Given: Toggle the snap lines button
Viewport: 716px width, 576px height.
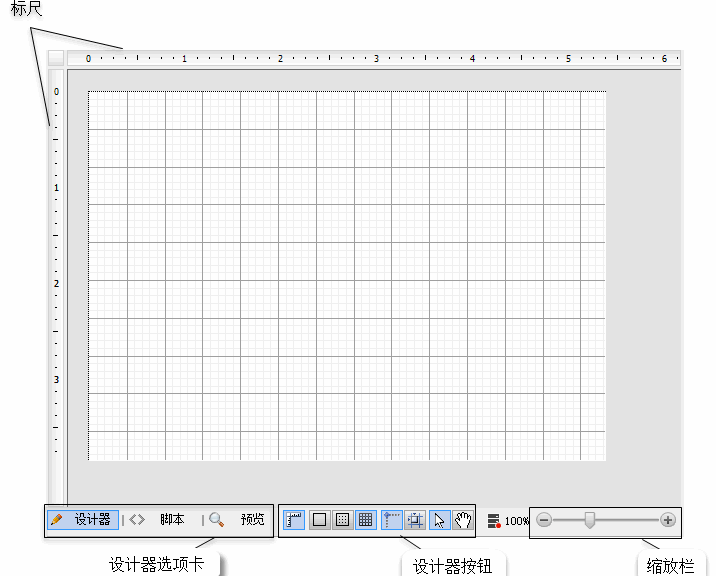Looking at the screenshot, I should click(x=392, y=520).
